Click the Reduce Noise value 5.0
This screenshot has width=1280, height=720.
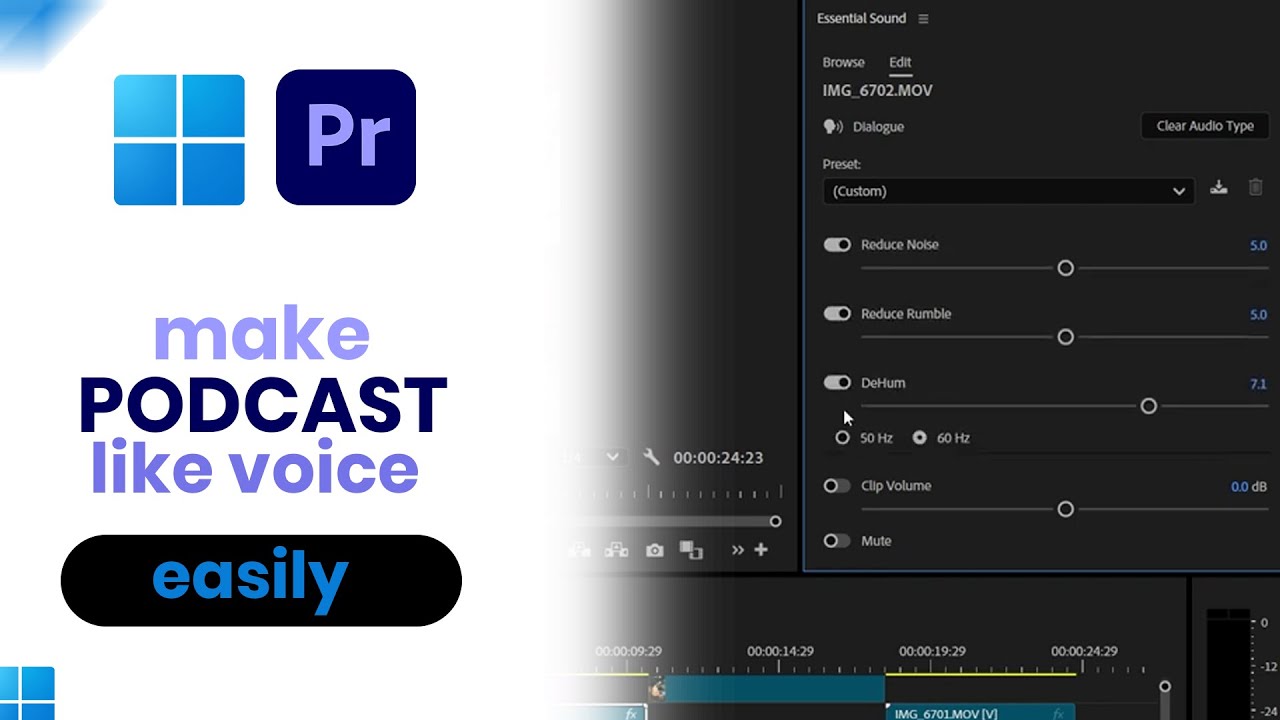tap(1258, 246)
